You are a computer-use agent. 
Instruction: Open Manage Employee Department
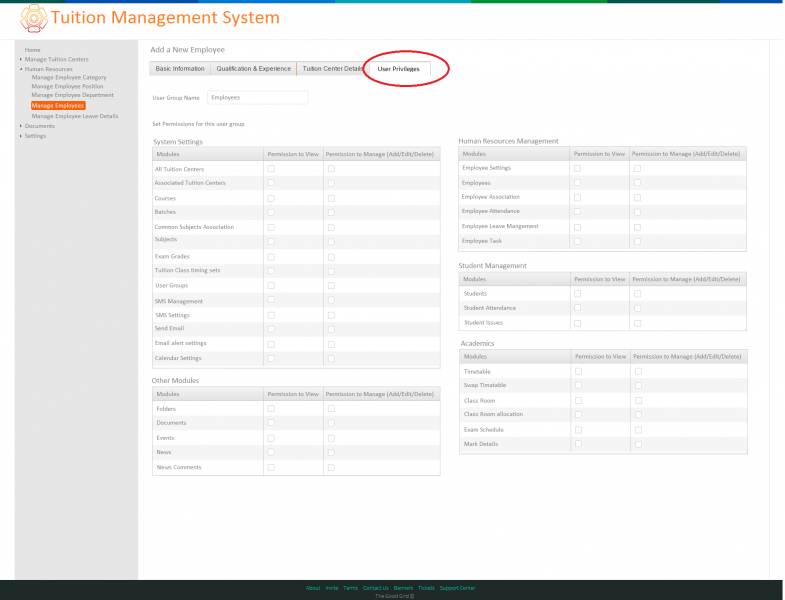click(x=73, y=95)
